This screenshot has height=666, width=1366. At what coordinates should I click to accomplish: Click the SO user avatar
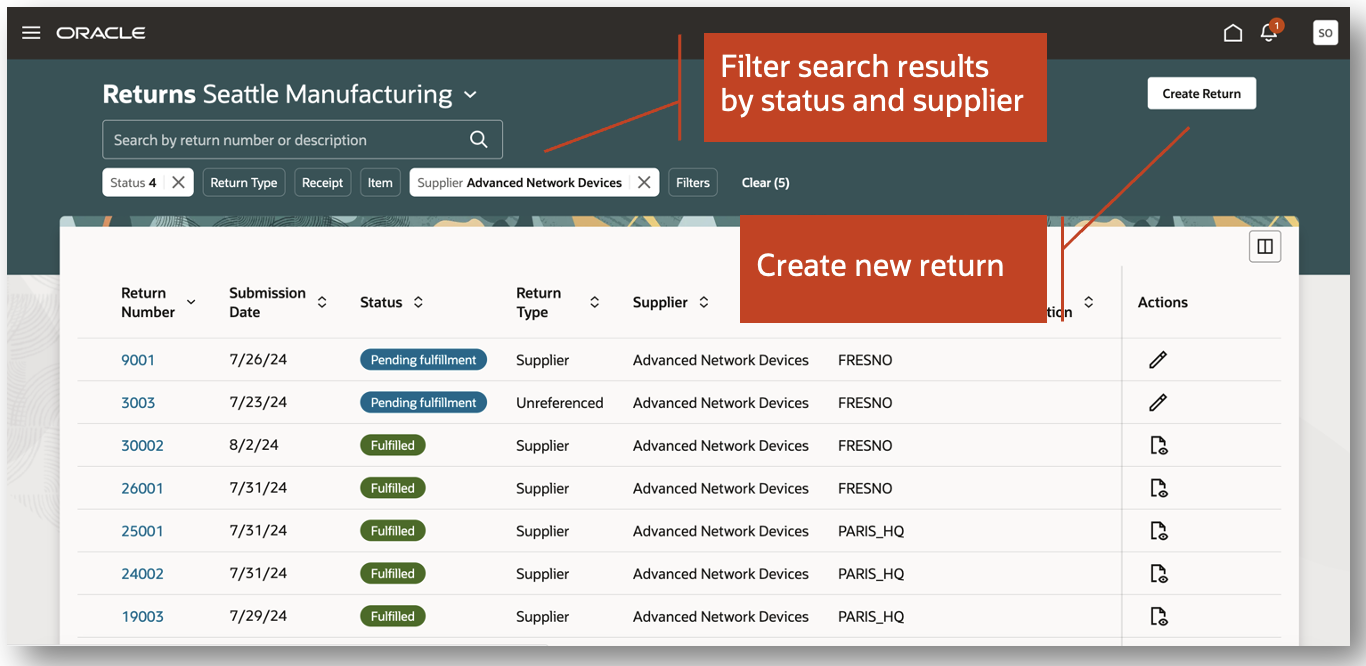point(1325,33)
